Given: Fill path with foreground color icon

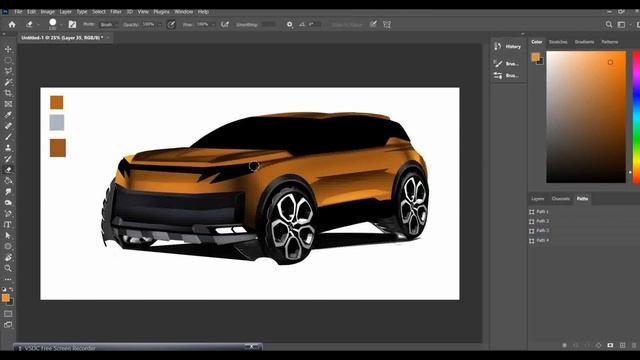Looking at the screenshot, I should [x=564, y=345].
